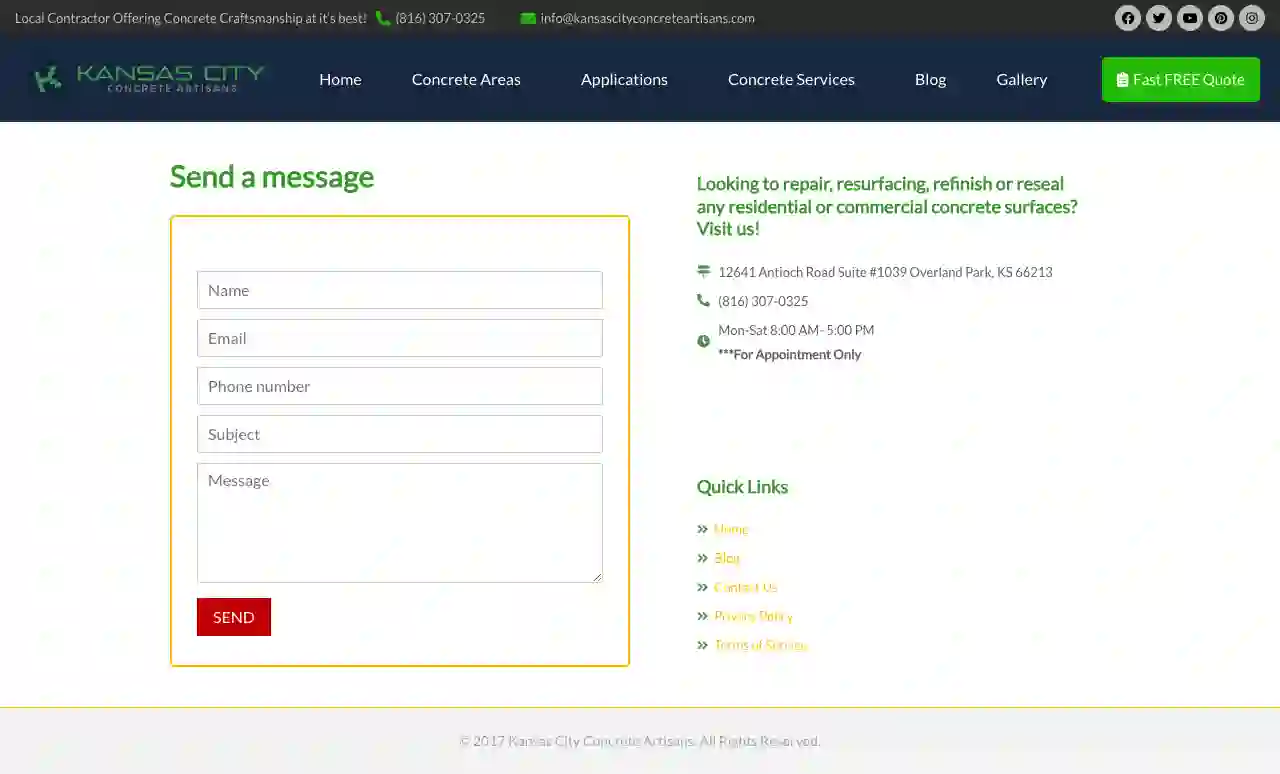Click the Kansas City Concrete Artisans logo
Viewport: 1280px width, 774px height.
[149, 79]
